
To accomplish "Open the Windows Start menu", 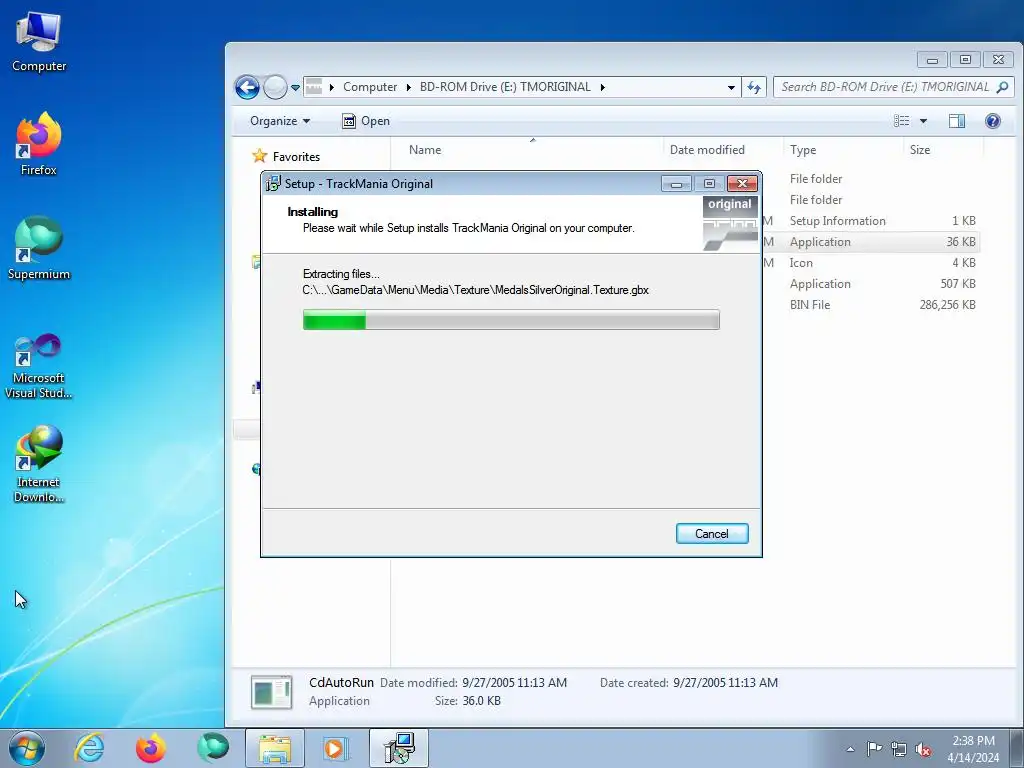I will [x=27, y=748].
